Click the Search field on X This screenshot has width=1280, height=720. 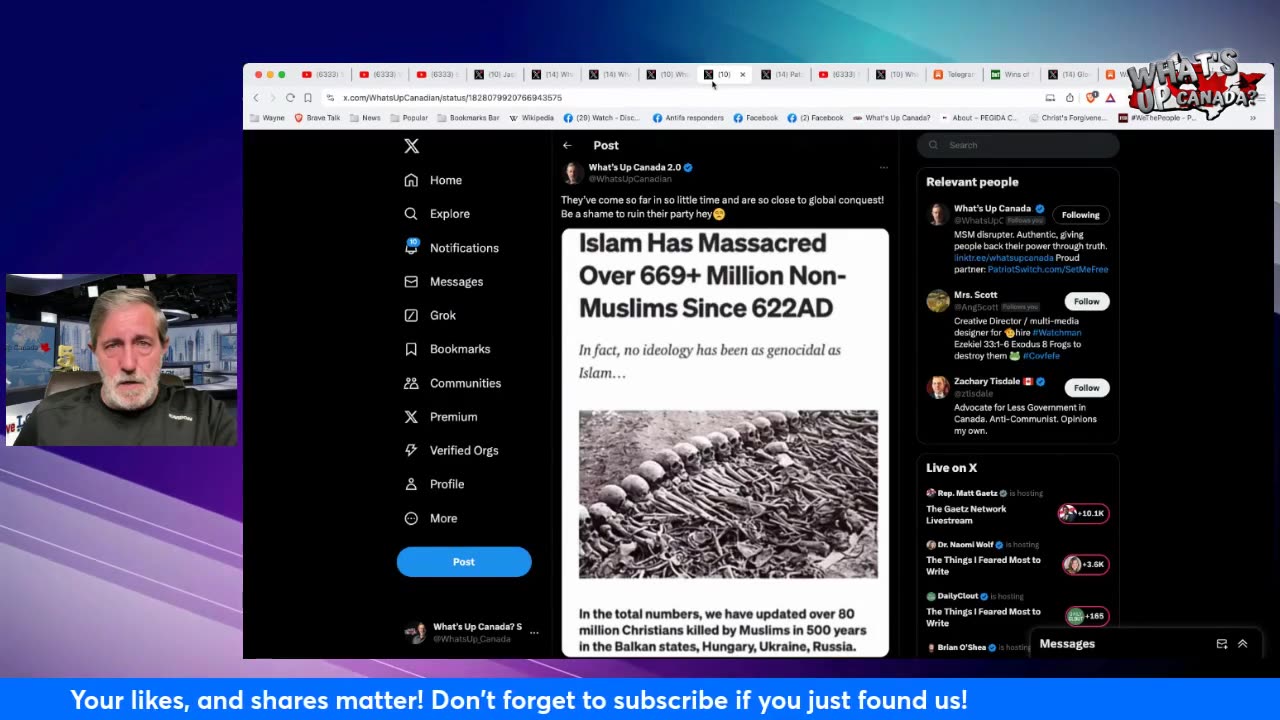(x=1018, y=145)
